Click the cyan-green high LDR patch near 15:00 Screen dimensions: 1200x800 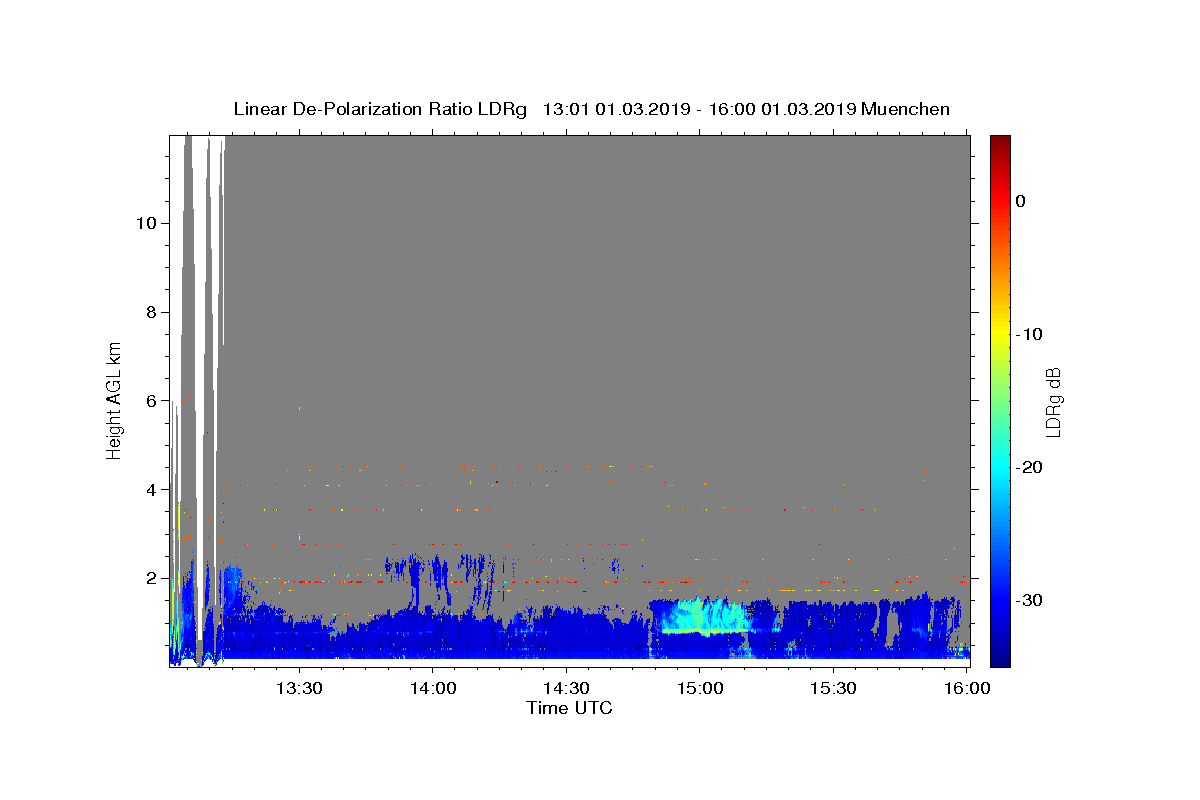pyautogui.click(x=705, y=616)
